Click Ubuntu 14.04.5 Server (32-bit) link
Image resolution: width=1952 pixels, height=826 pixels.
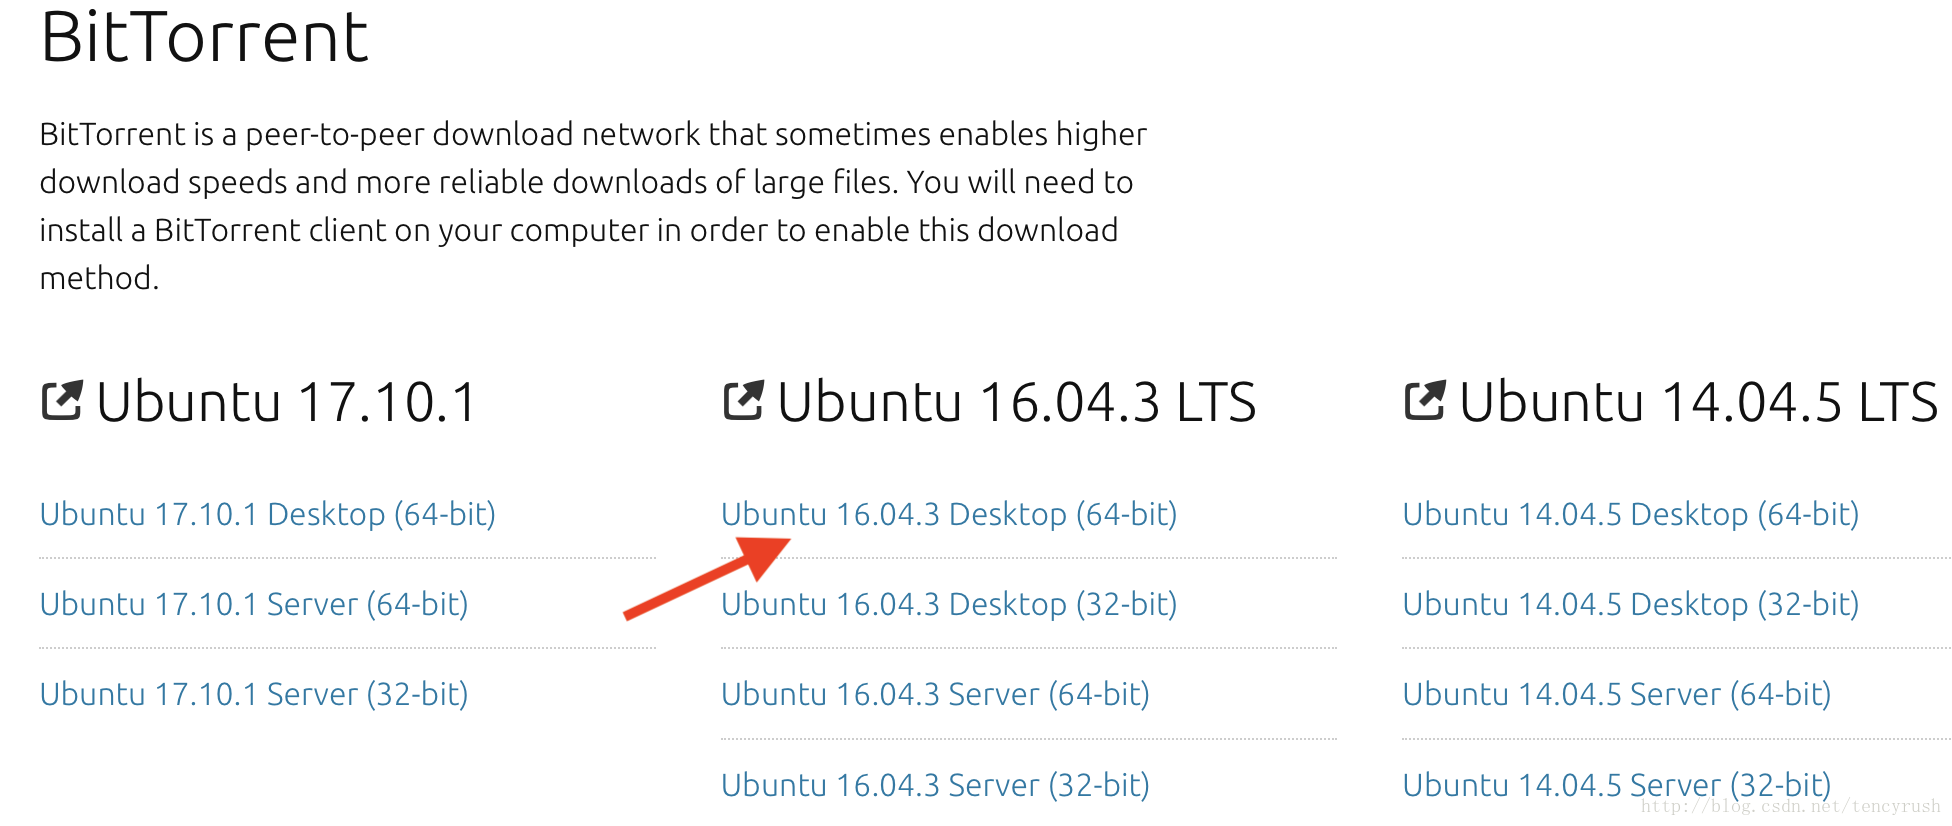[1616, 783]
